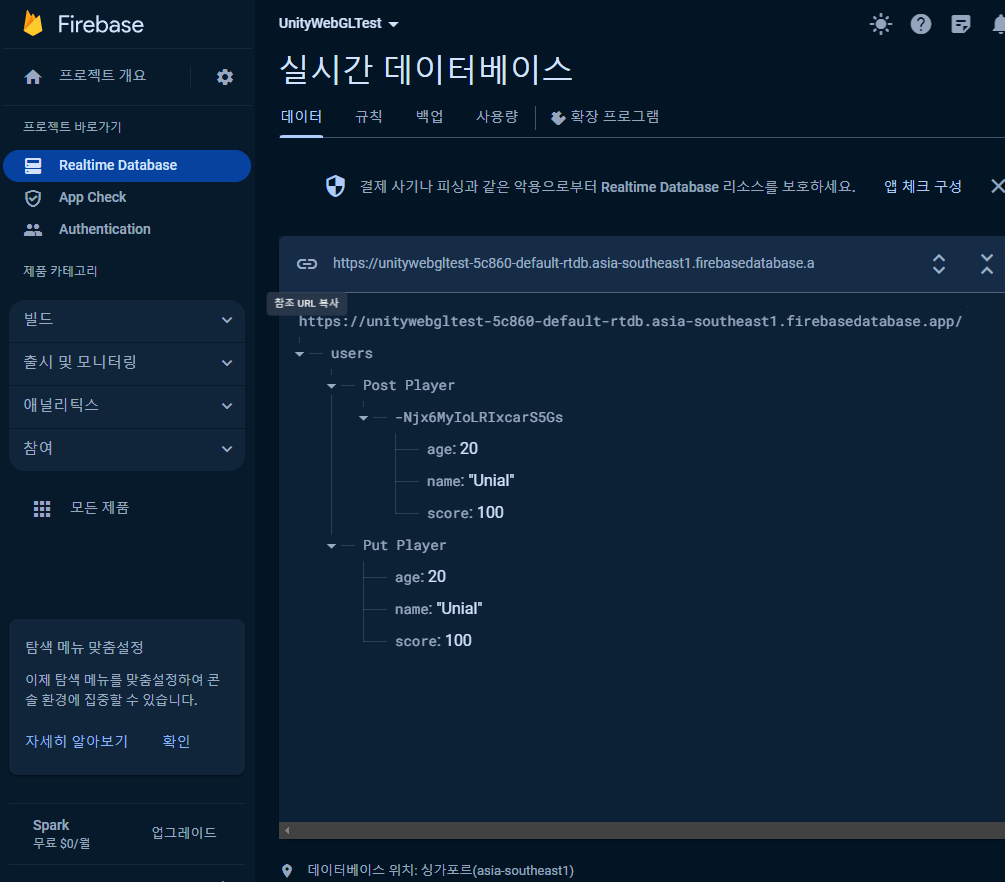Expand the 빌드 sidebar section
1005x882 pixels.
127,321
